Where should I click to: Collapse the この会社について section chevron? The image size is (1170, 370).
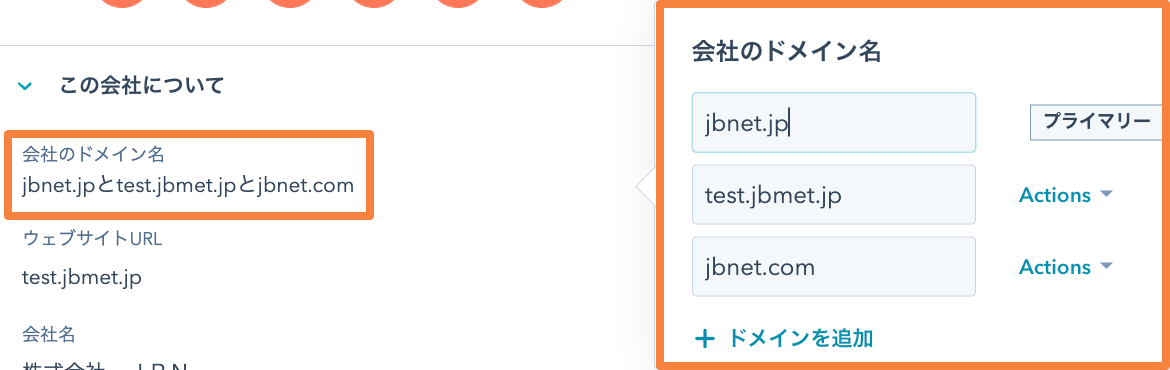click(x=25, y=87)
